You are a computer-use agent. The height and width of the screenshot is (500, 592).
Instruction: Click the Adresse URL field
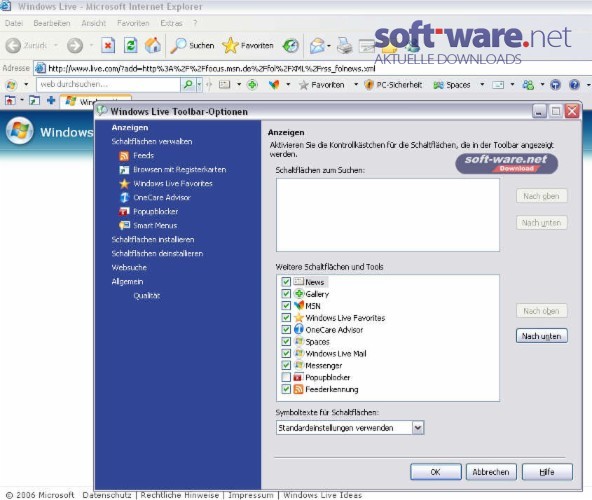click(x=313, y=68)
